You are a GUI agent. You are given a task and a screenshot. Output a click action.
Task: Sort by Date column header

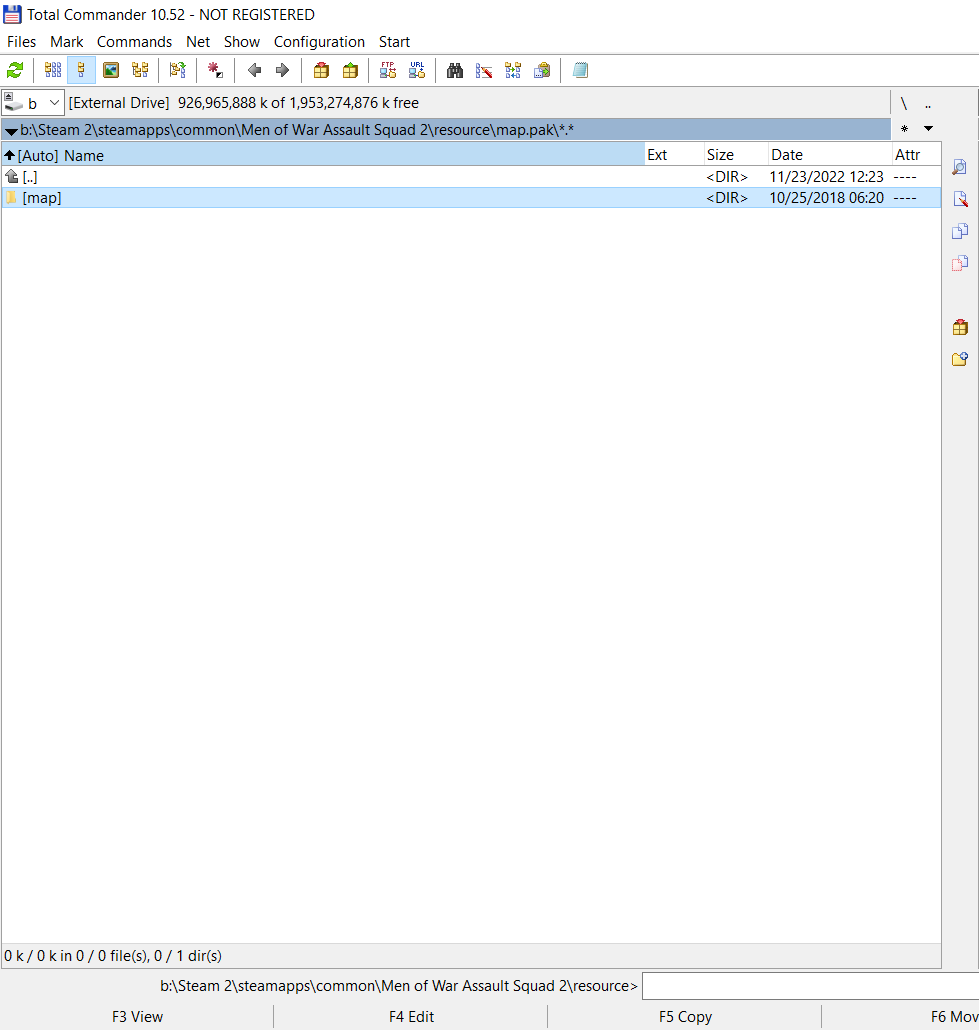[x=830, y=155]
